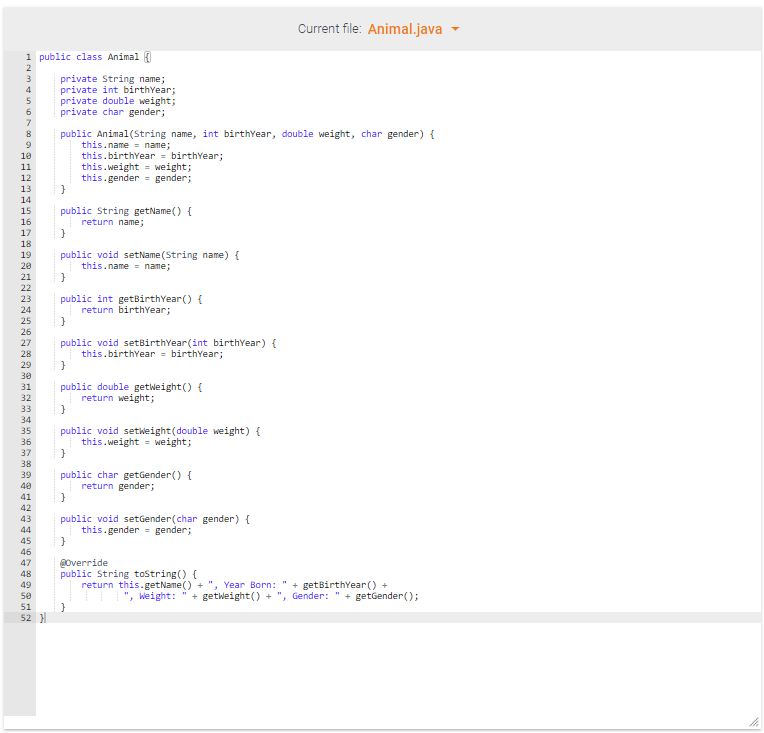Click the Animal constructor signature on line 8
The image size is (764, 733).
(247, 134)
